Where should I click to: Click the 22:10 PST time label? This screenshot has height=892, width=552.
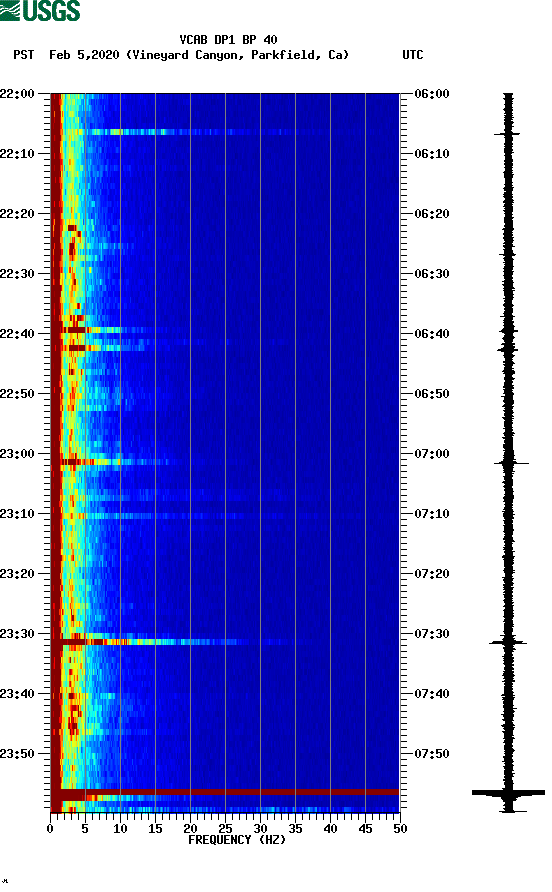(x=17, y=154)
